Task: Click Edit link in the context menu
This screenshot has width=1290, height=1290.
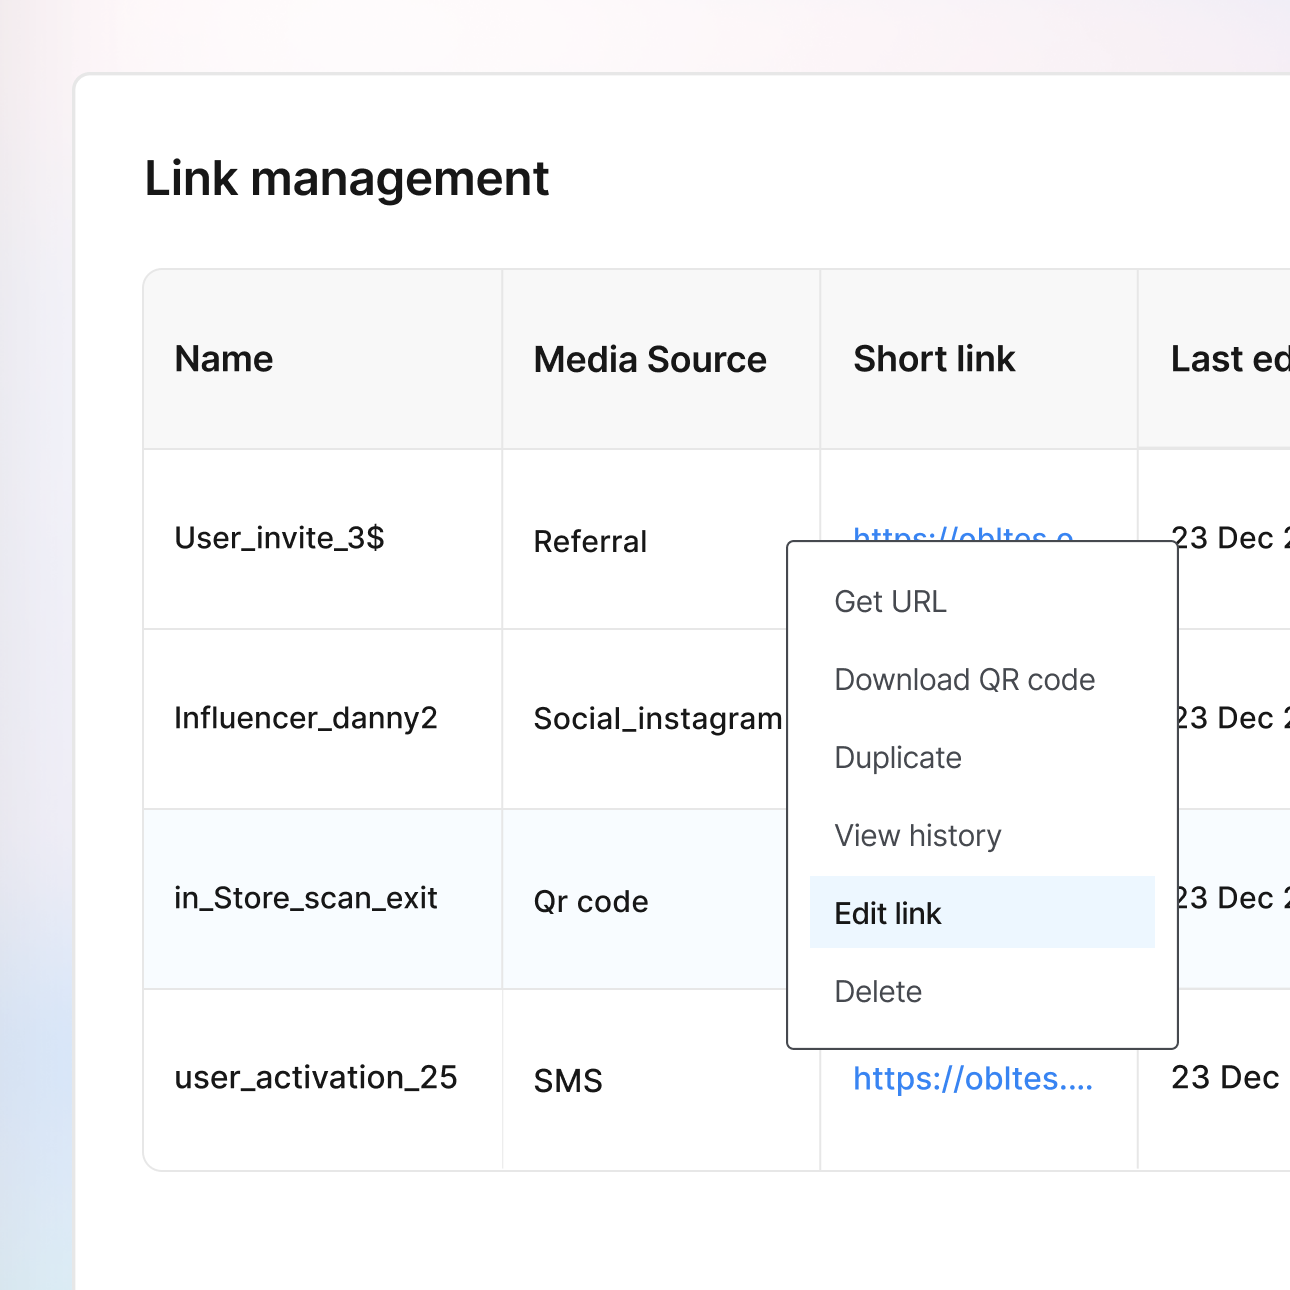Action: tap(981, 913)
